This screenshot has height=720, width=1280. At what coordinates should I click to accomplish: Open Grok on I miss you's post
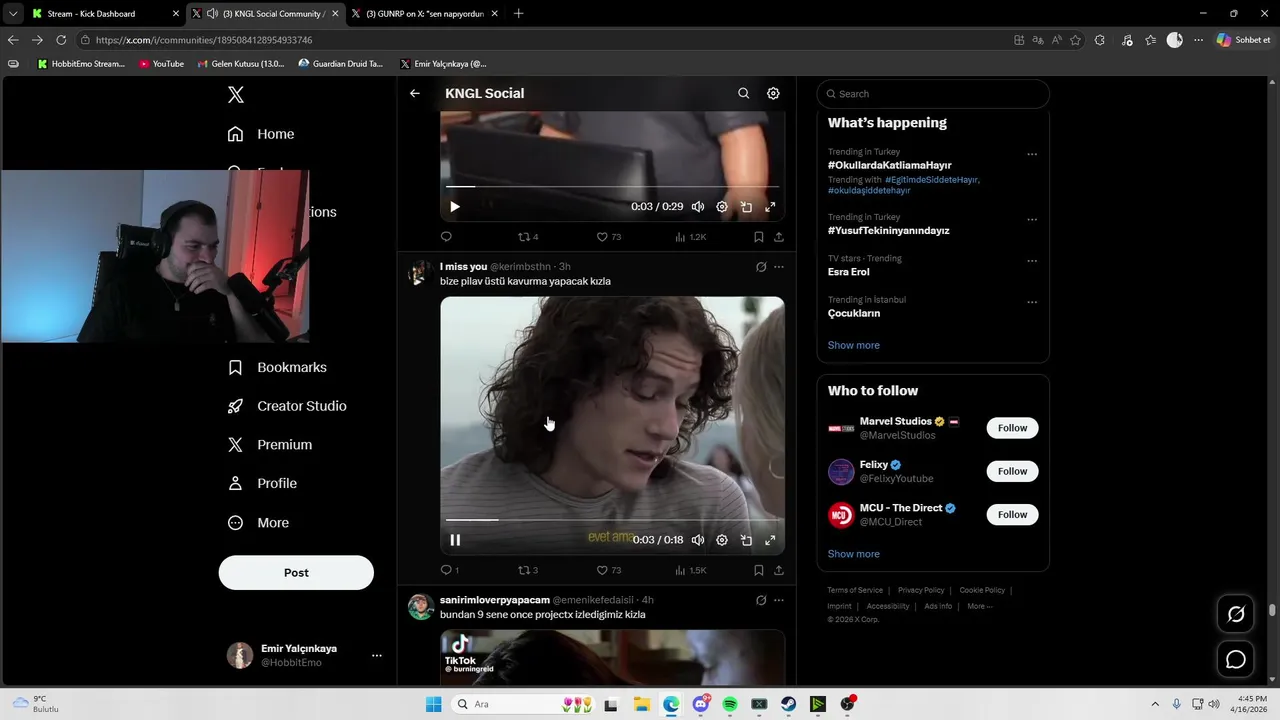click(x=761, y=267)
